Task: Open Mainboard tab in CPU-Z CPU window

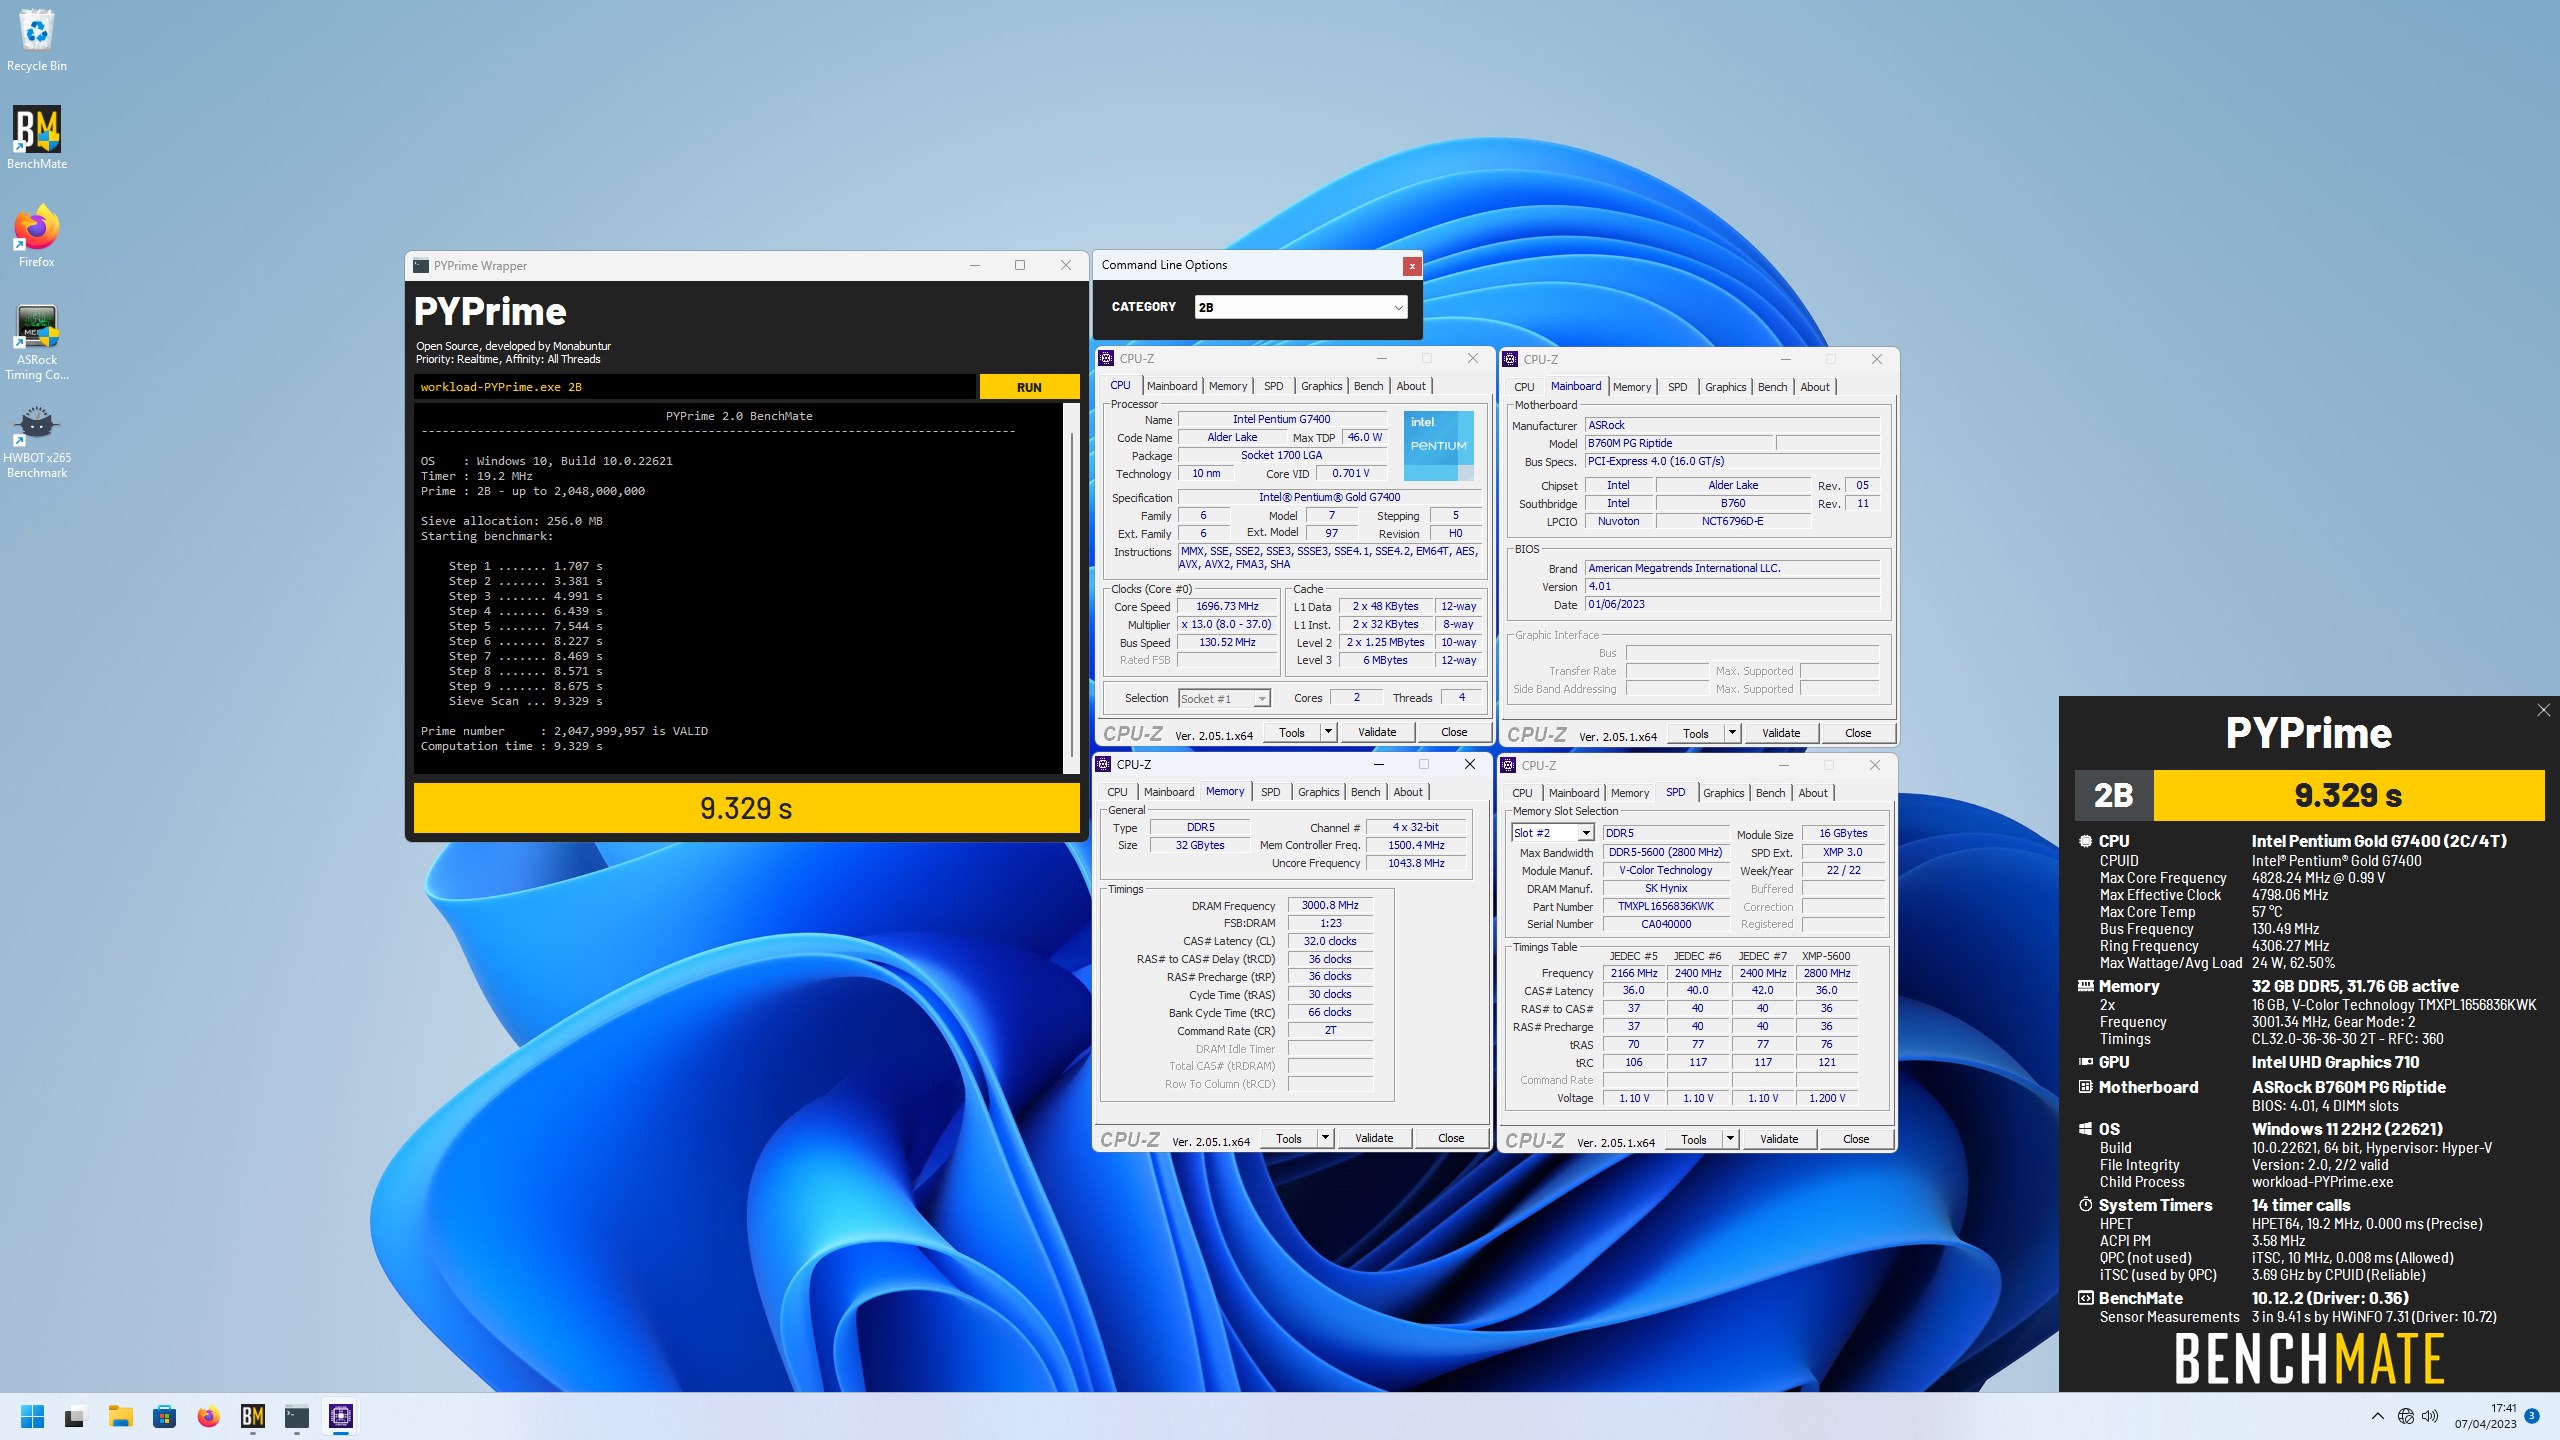Action: click(1172, 386)
